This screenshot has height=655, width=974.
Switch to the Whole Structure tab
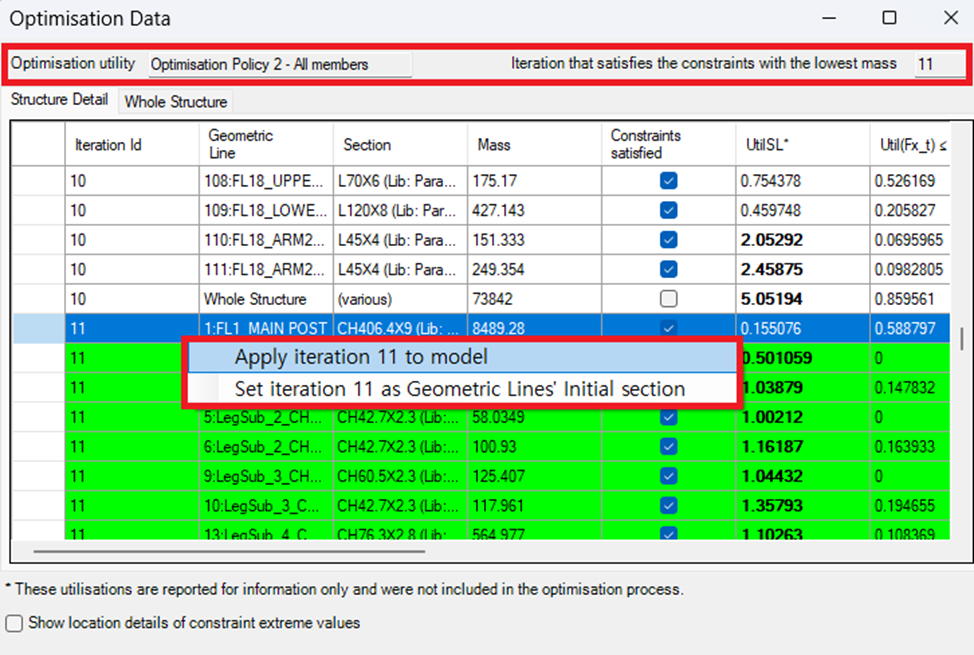click(x=176, y=101)
